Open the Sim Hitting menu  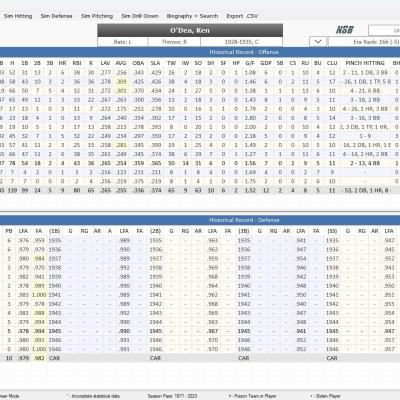click(x=18, y=16)
